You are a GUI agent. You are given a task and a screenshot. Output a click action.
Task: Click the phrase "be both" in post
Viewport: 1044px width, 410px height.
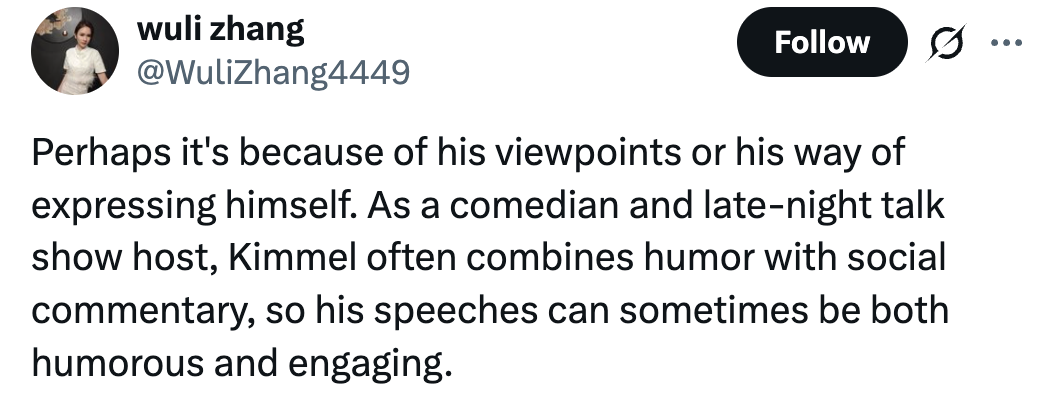coord(892,311)
